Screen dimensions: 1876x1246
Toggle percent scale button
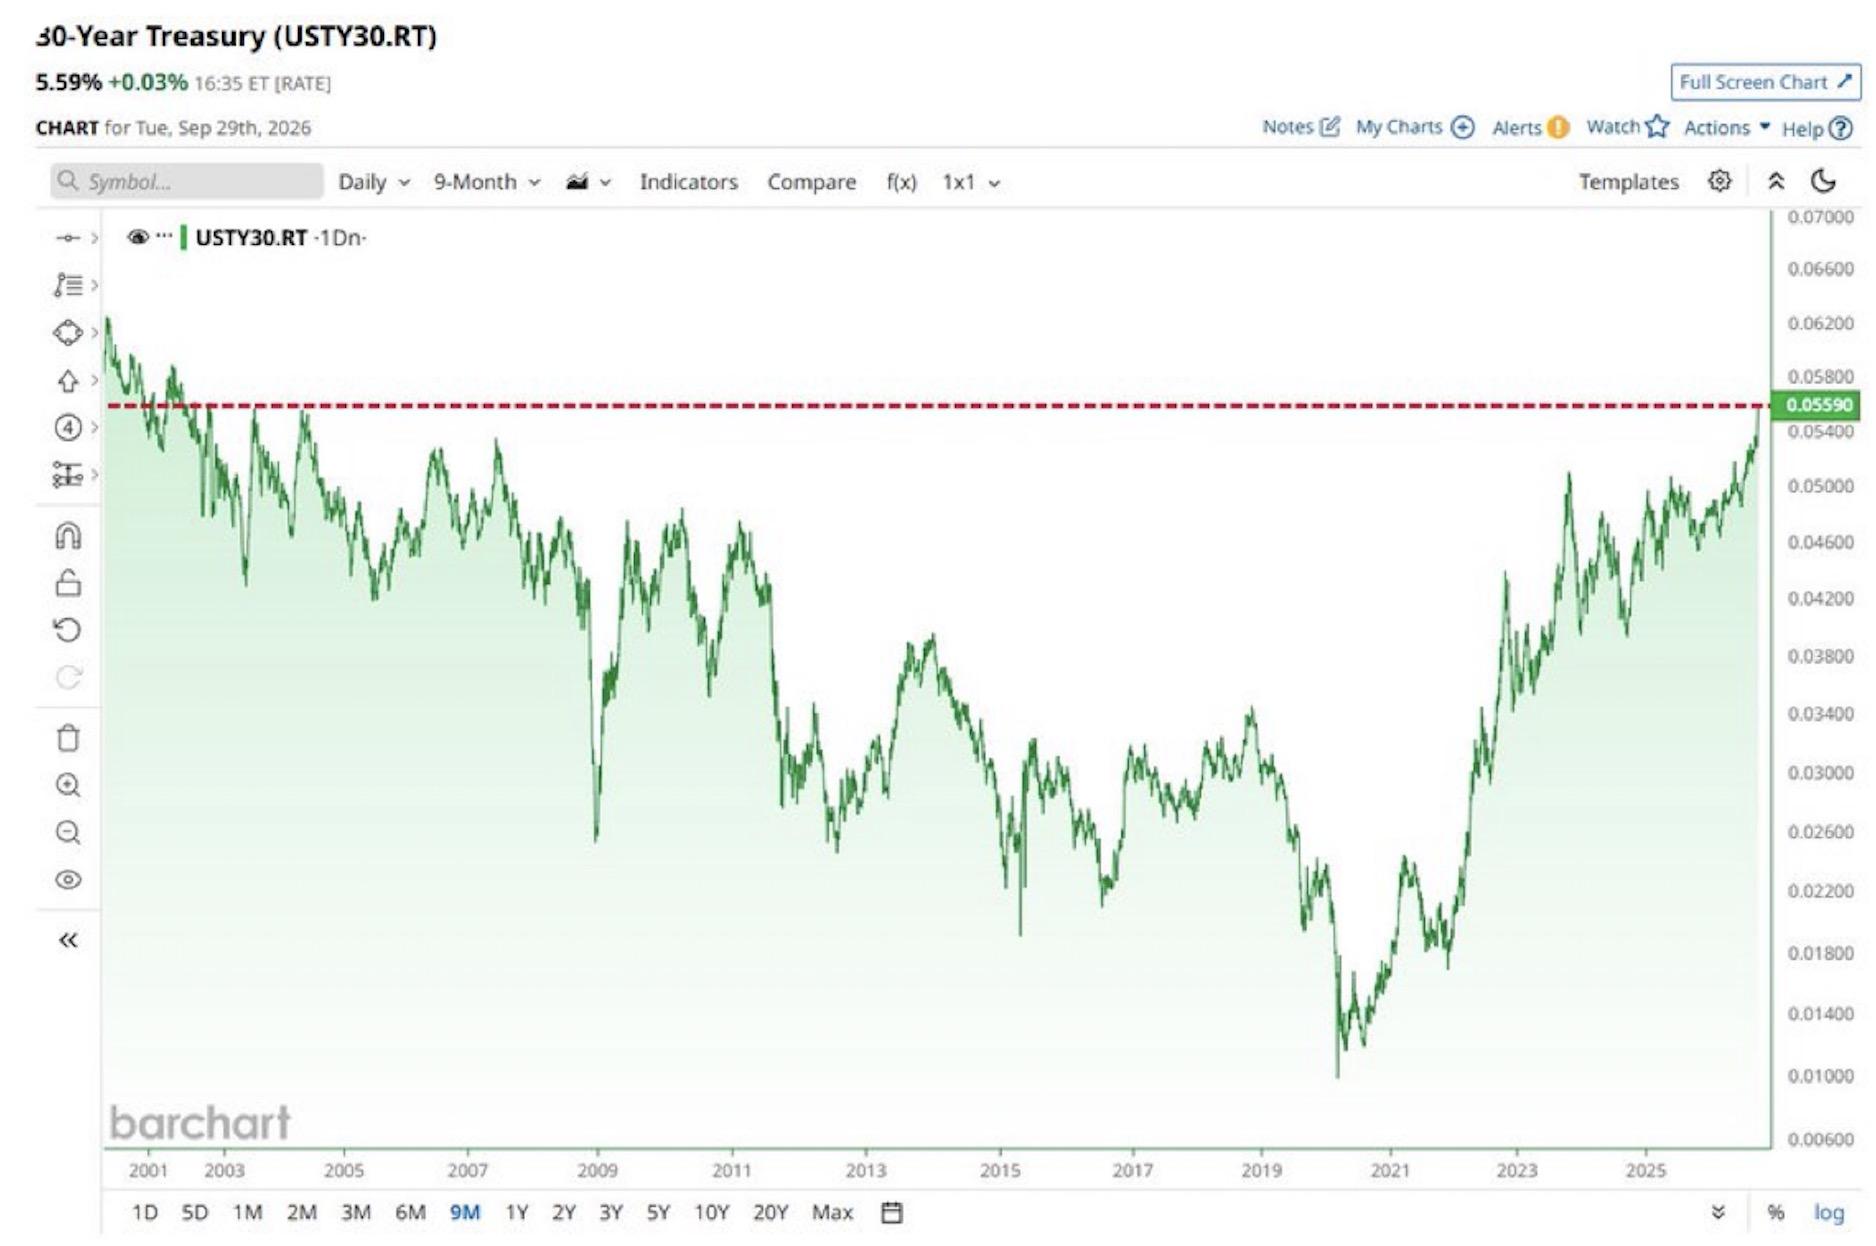click(x=1776, y=1212)
